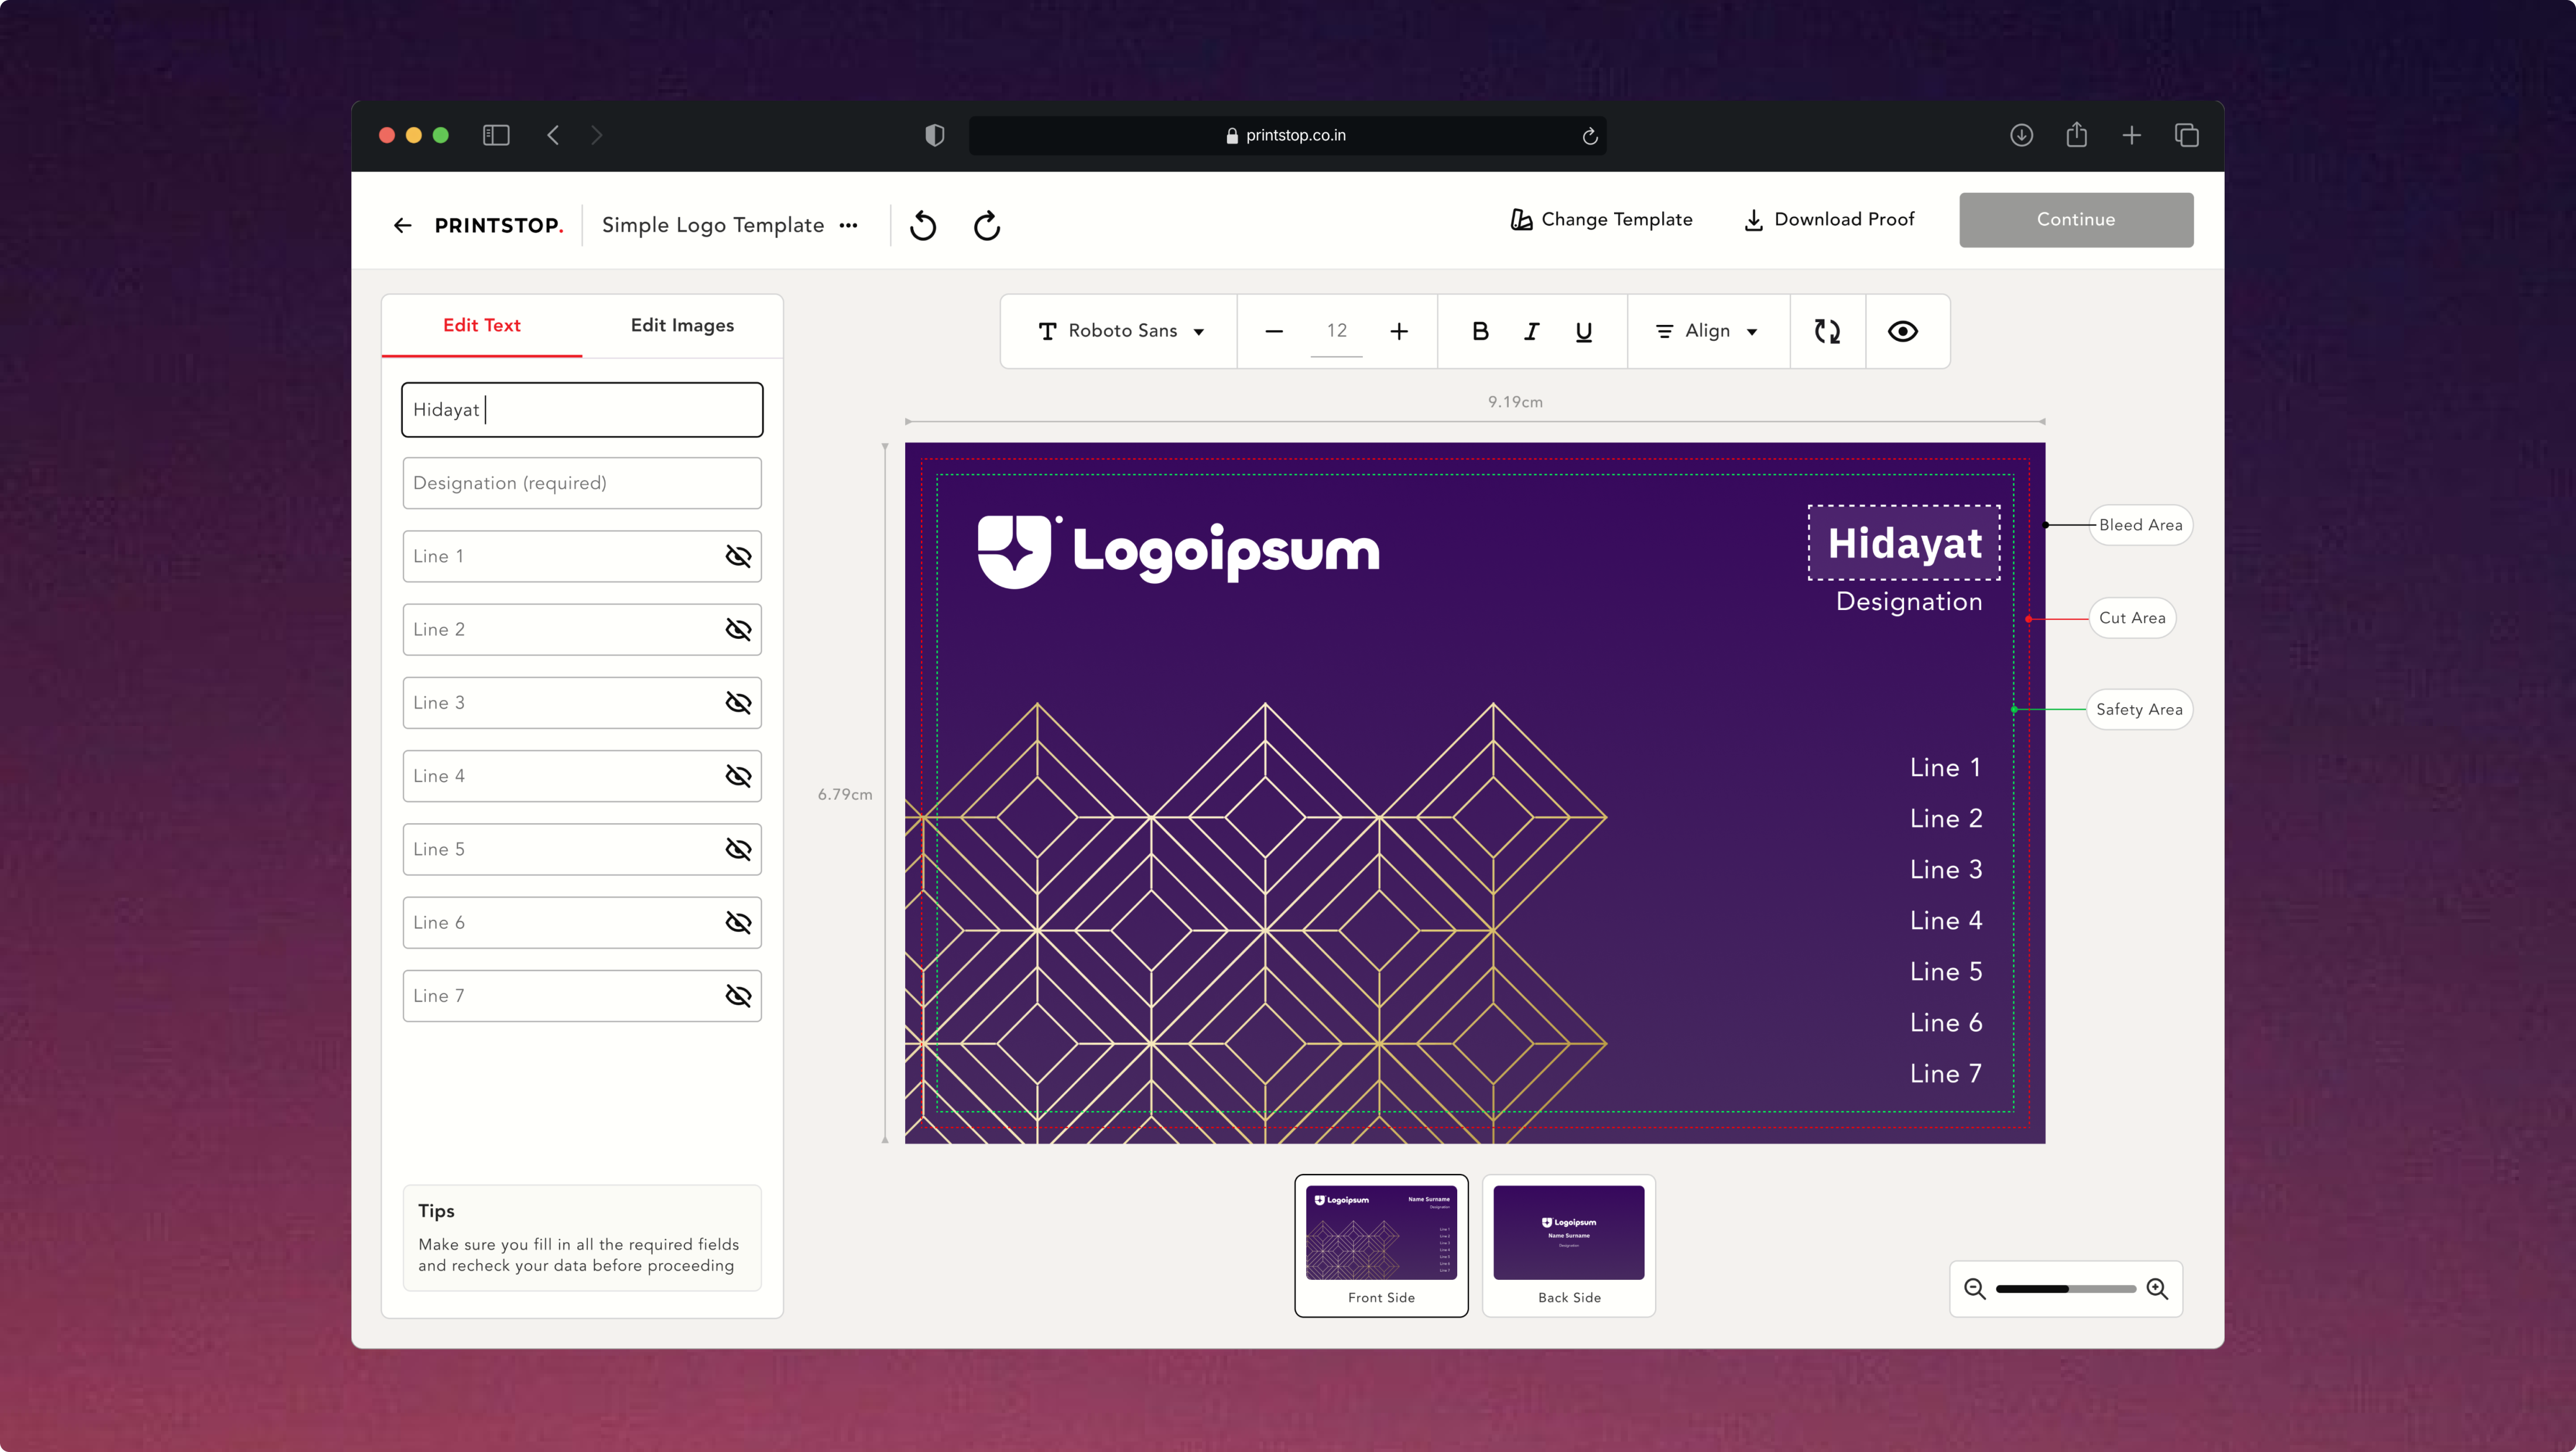The width and height of the screenshot is (2576, 1452).
Task: Toggle visibility of Line 7
Action: [738, 996]
